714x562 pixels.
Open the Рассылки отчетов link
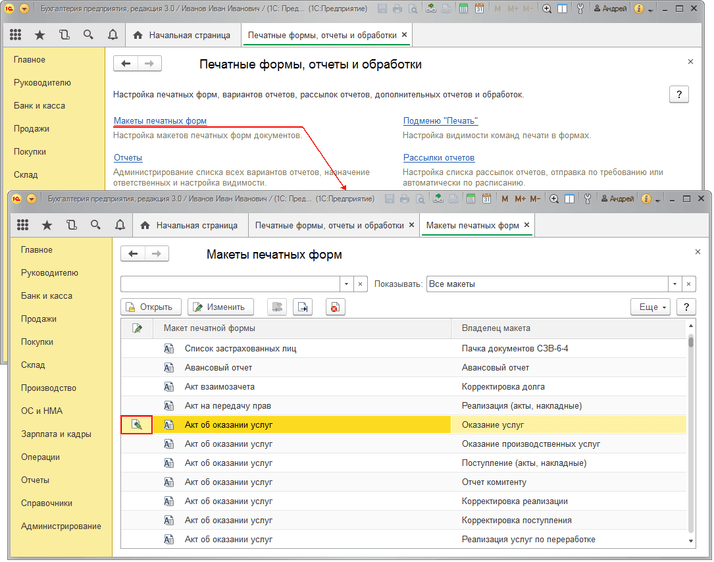438,157
